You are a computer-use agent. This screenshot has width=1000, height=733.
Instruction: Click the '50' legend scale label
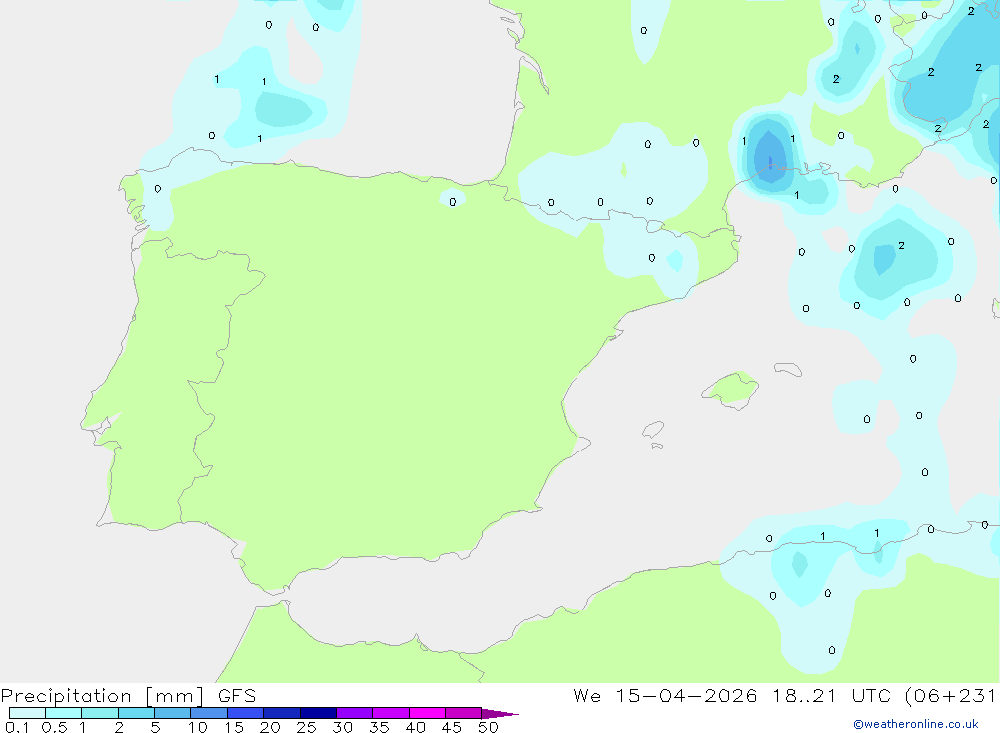click(488, 727)
